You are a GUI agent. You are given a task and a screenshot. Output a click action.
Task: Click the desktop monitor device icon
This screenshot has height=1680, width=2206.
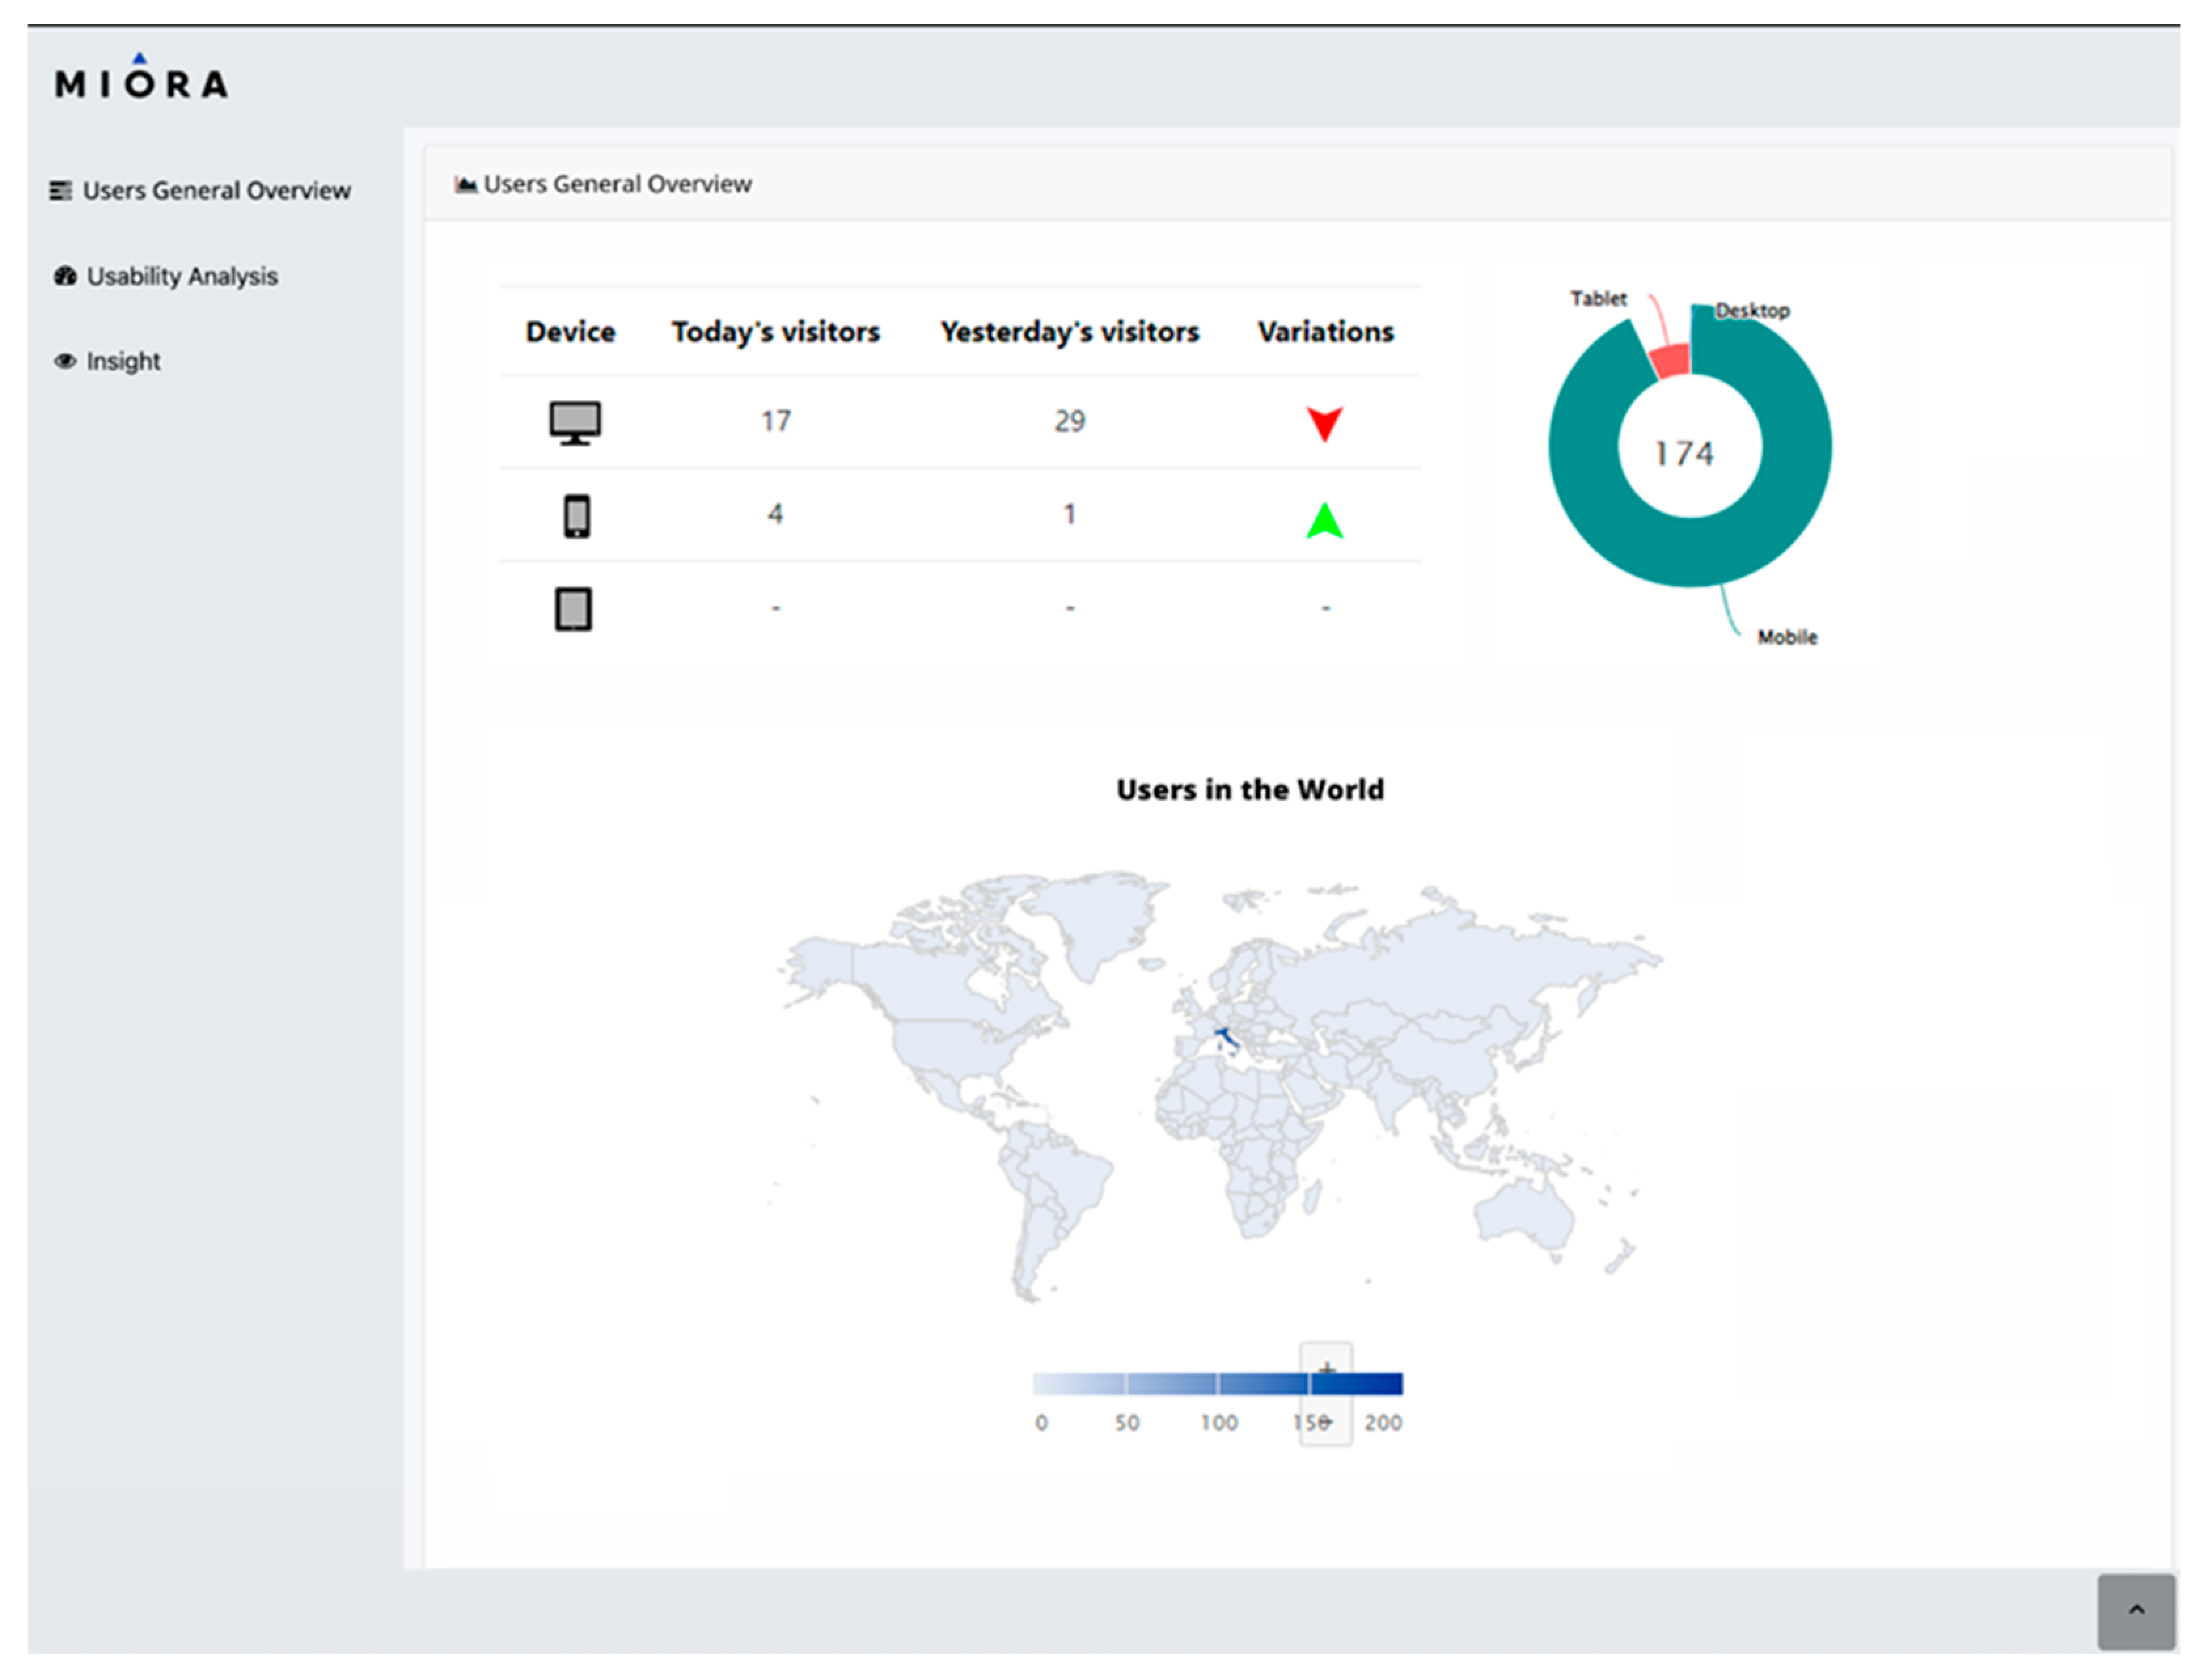click(575, 423)
